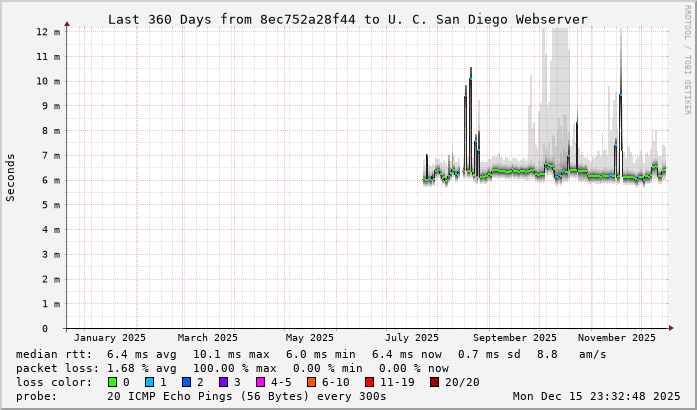Select the red 11-19 loss swatch
Screen dimensions: 697x410
point(370,381)
